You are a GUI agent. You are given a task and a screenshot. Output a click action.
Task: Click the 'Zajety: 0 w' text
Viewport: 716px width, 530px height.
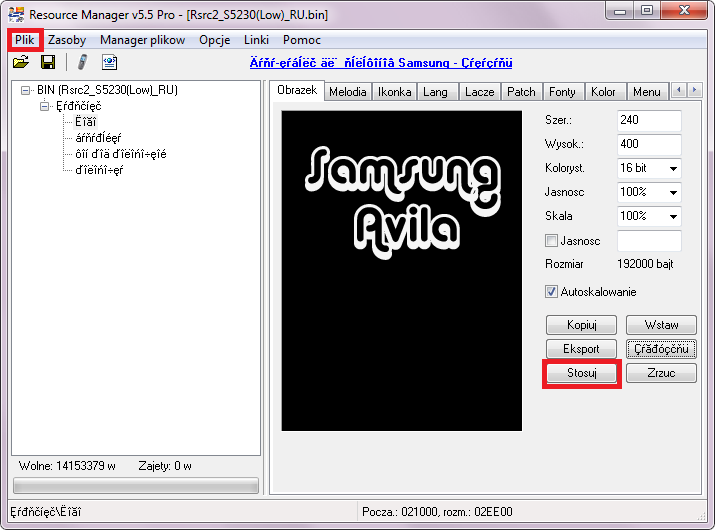165,466
